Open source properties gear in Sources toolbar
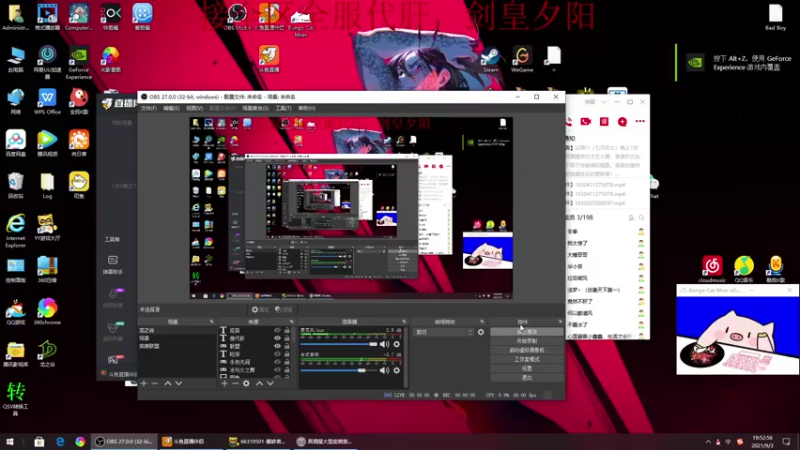 click(x=246, y=383)
